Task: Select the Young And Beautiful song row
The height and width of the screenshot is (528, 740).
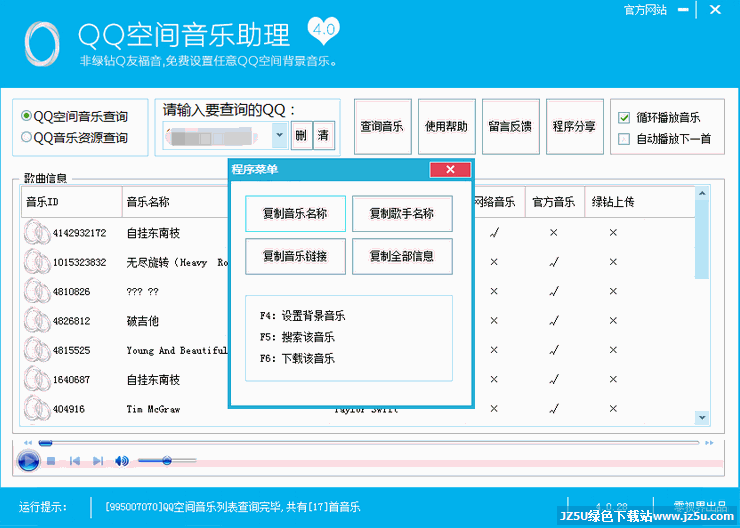Action: tap(177, 350)
